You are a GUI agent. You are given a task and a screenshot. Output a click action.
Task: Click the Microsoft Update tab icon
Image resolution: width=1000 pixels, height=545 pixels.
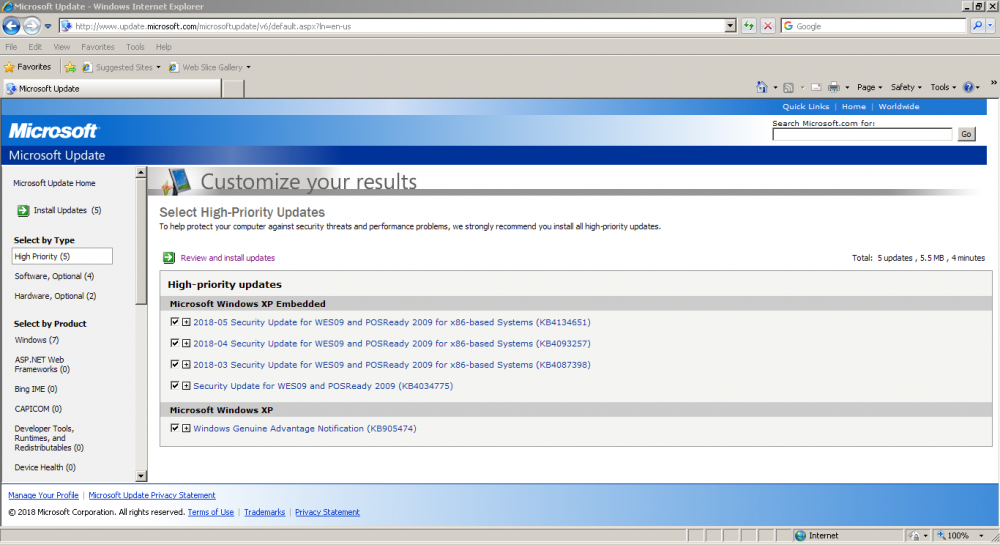point(11,89)
